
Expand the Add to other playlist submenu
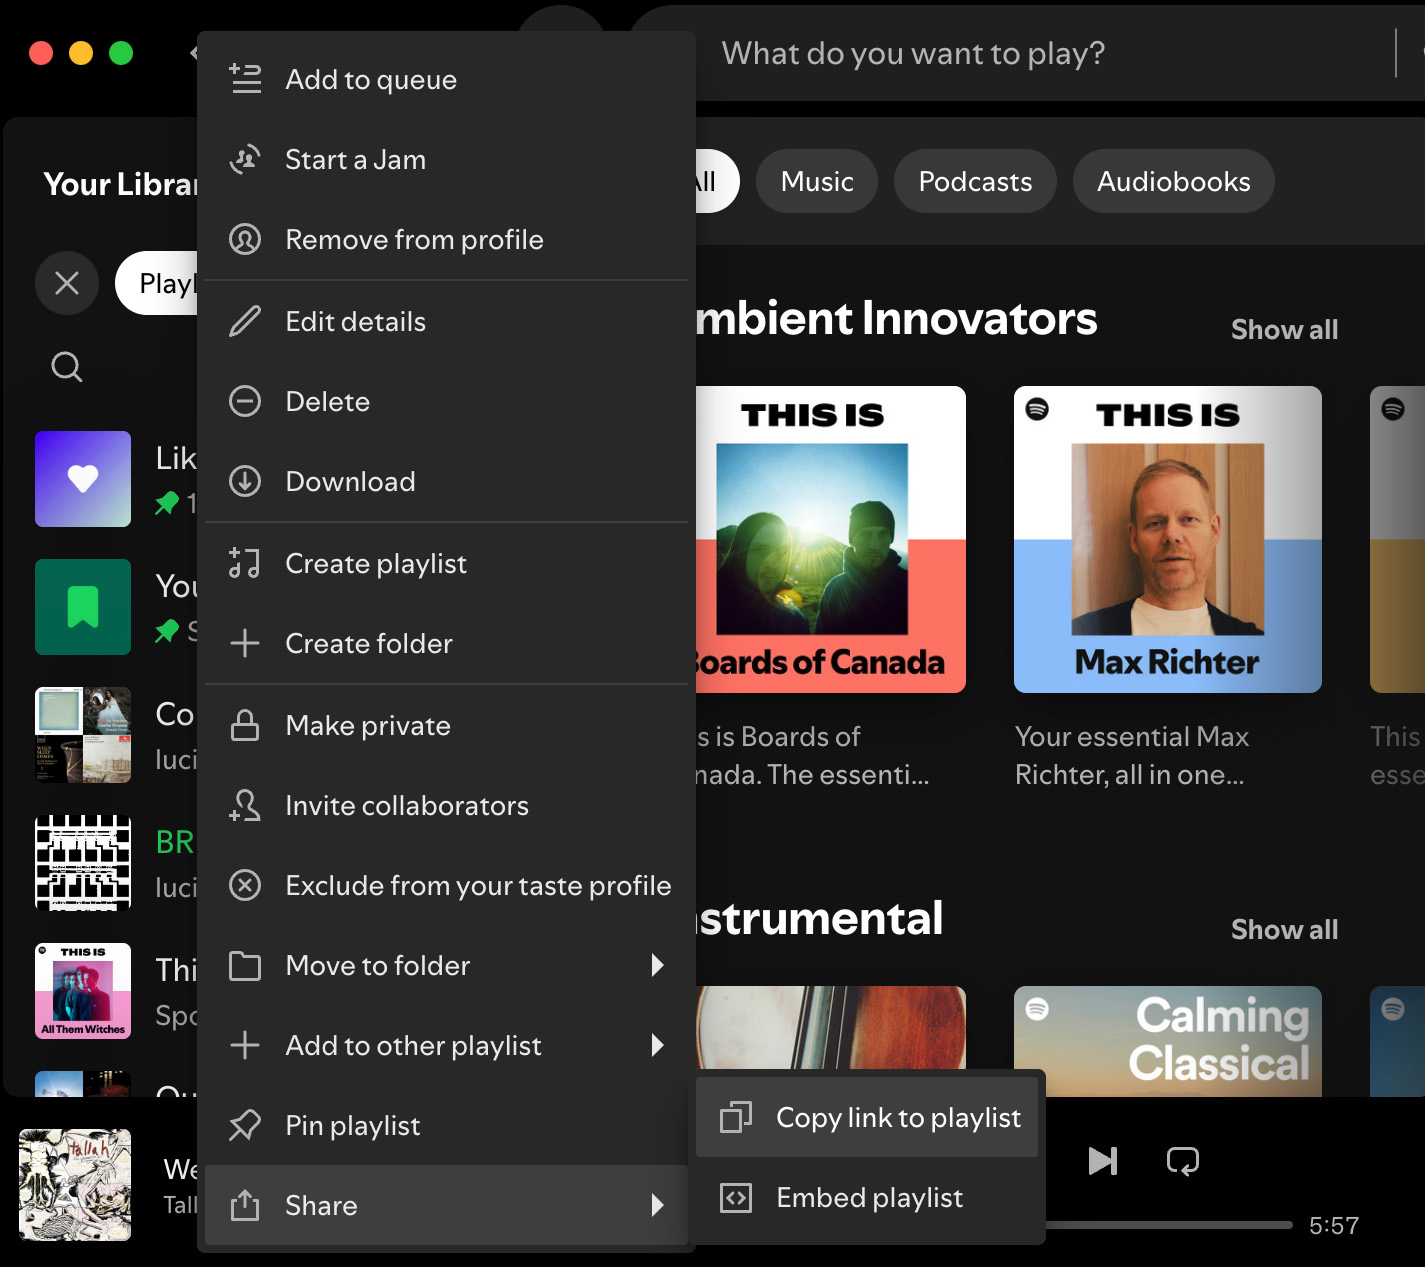657,1045
